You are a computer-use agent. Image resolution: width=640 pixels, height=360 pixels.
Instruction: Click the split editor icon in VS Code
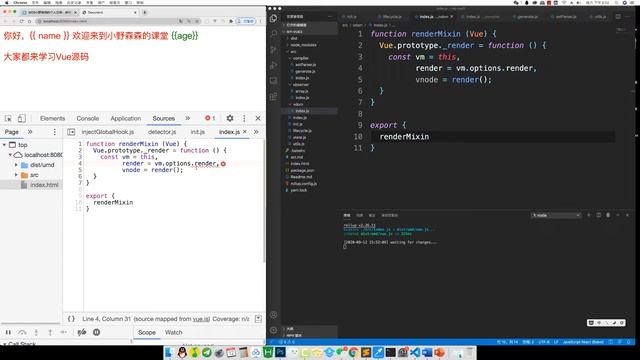(618, 17)
